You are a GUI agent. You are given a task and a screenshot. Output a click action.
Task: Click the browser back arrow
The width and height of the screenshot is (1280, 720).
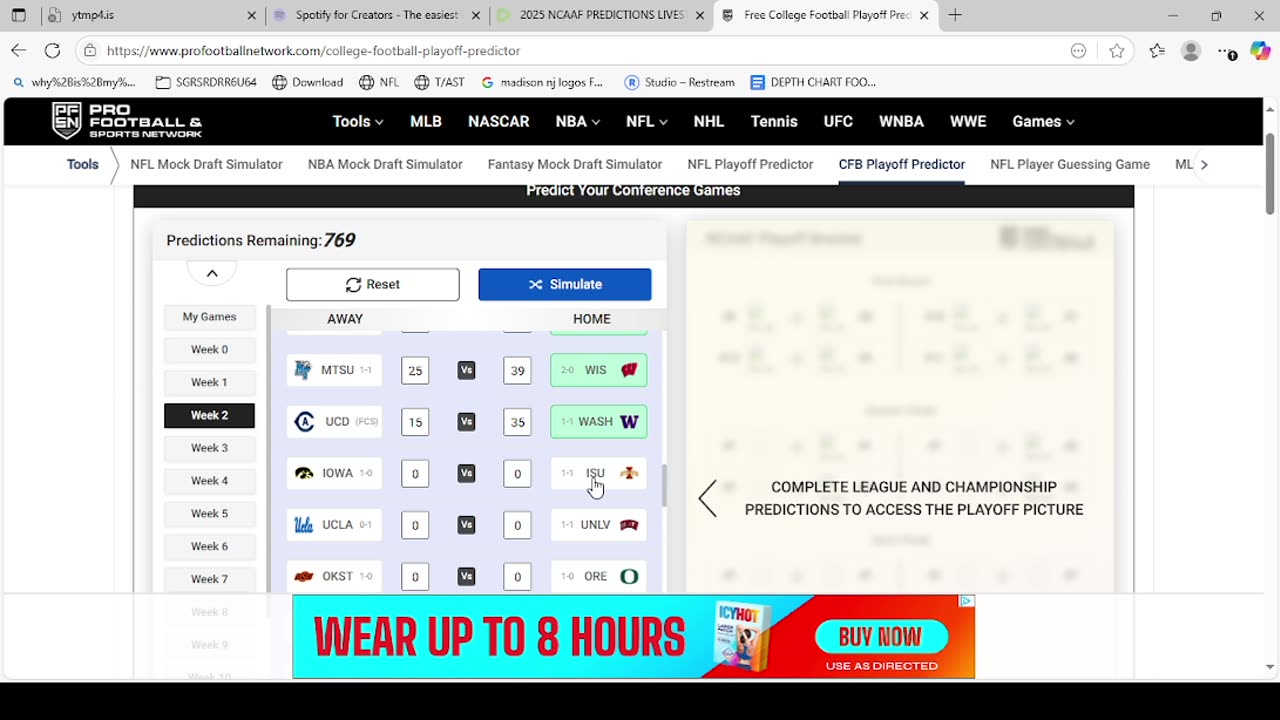click(18, 50)
